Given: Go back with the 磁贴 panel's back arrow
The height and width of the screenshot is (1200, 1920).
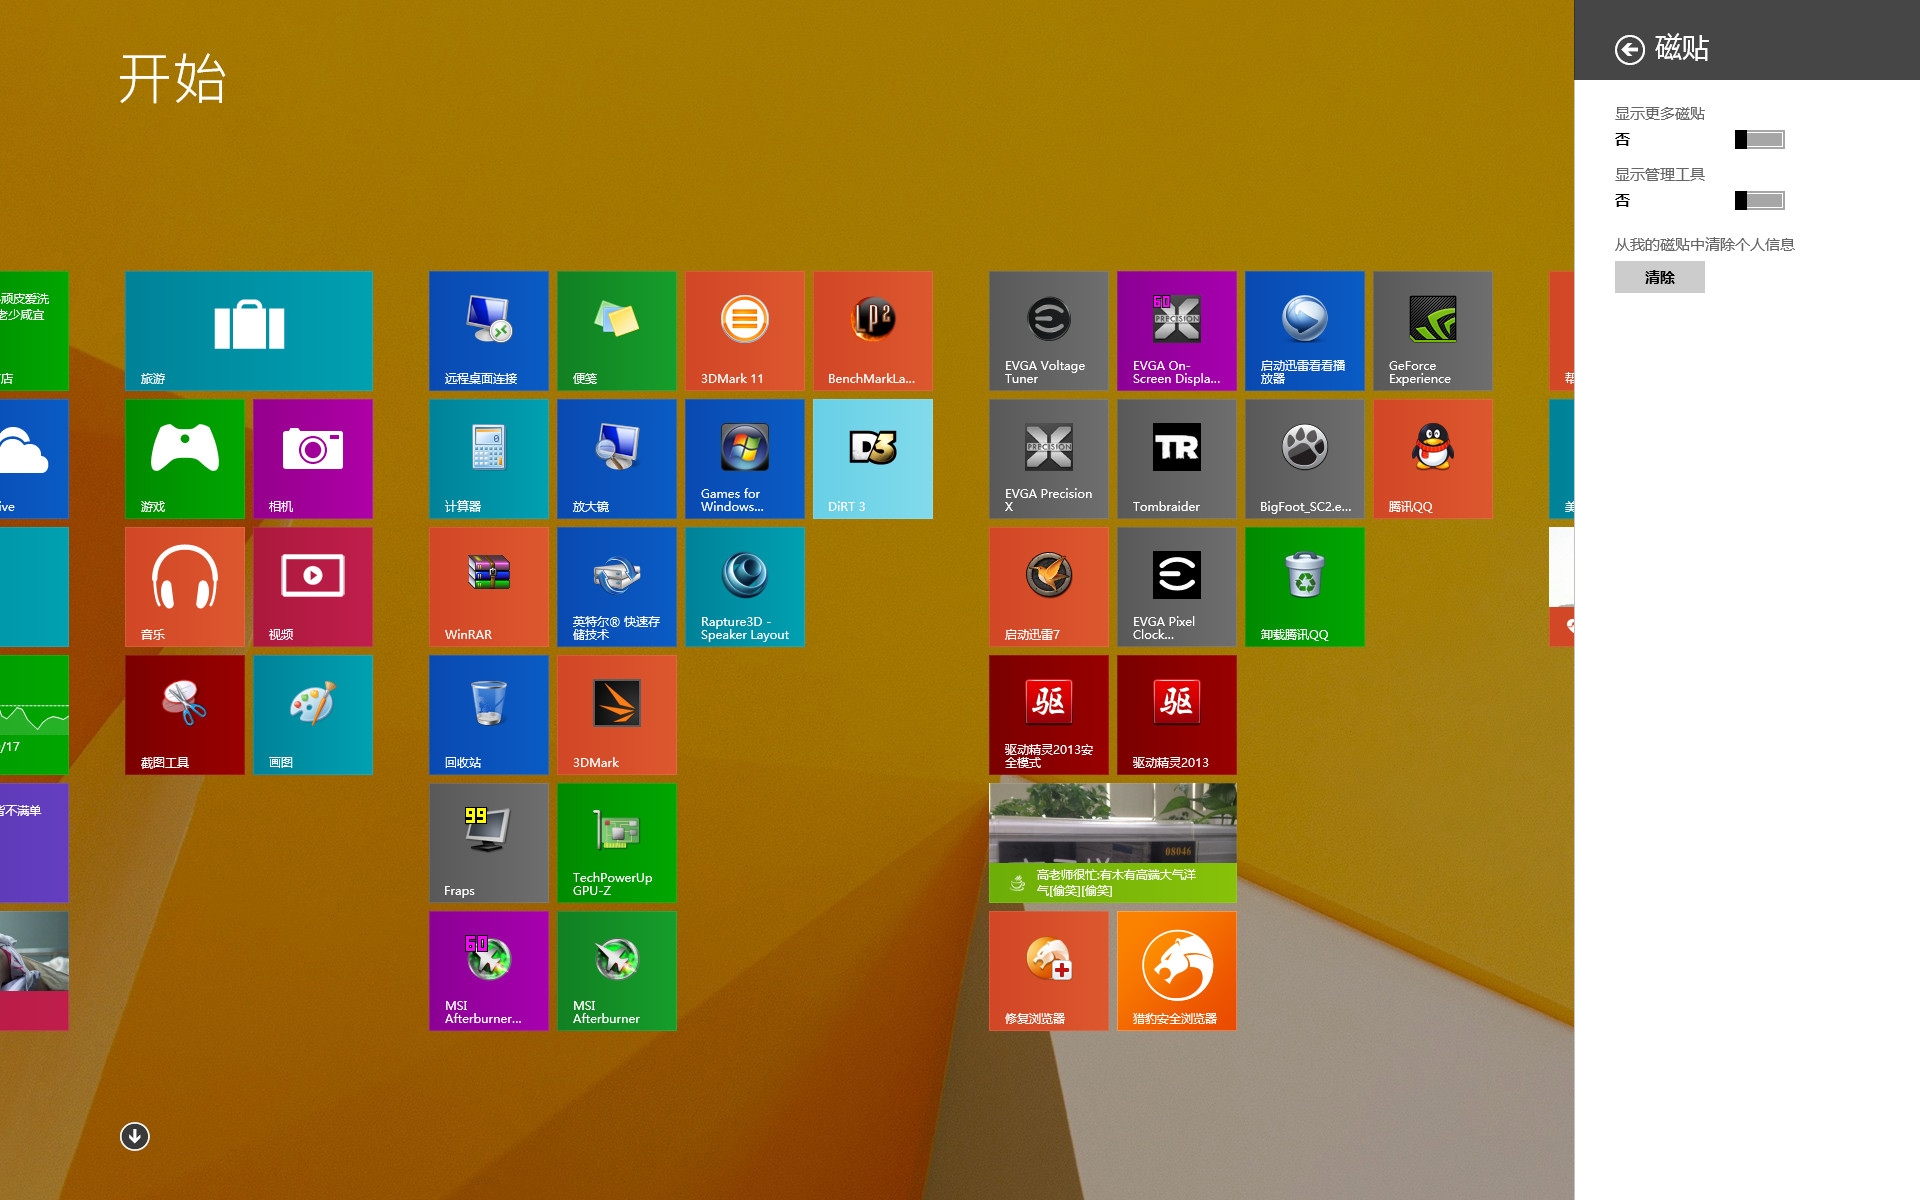Looking at the screenshot, I should (1629, 49).
